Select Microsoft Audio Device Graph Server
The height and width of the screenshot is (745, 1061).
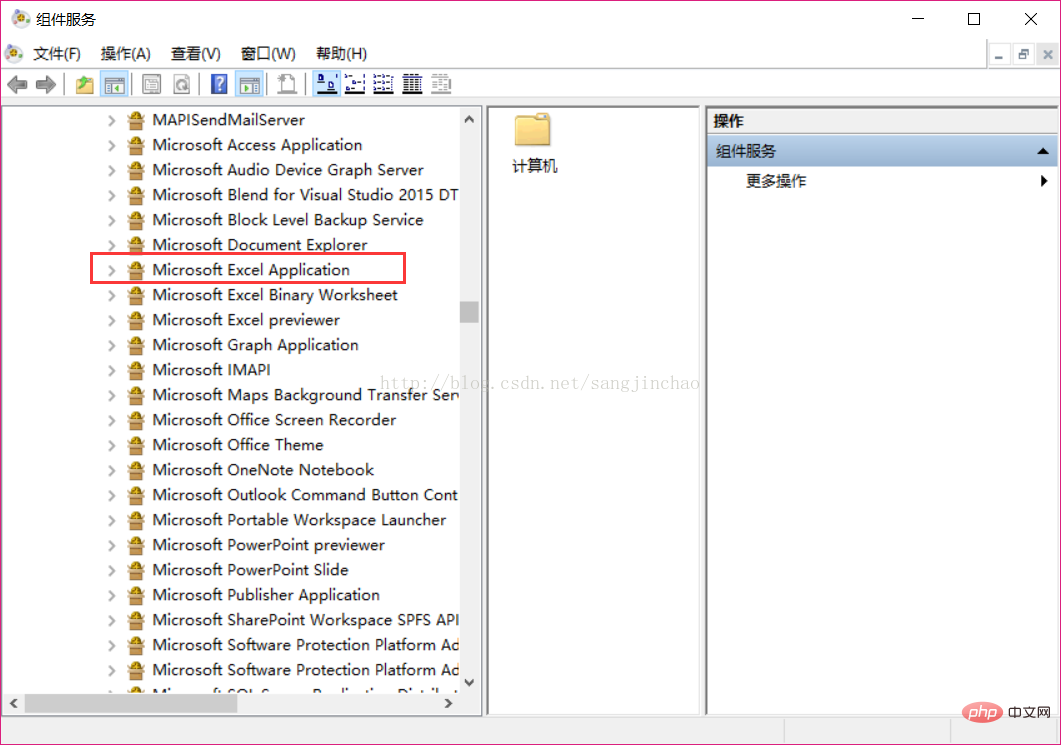point(288,170)
